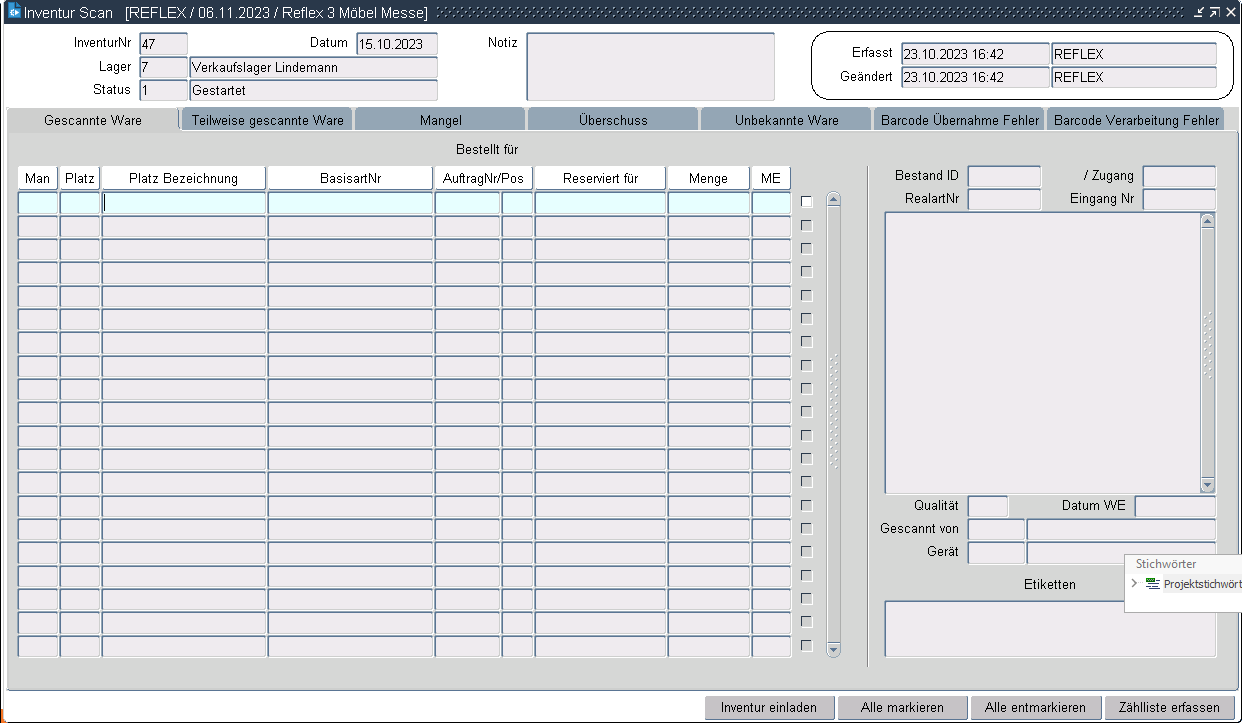Open the Überschuss tab
Screen dimensions: 1242x723
613,120
